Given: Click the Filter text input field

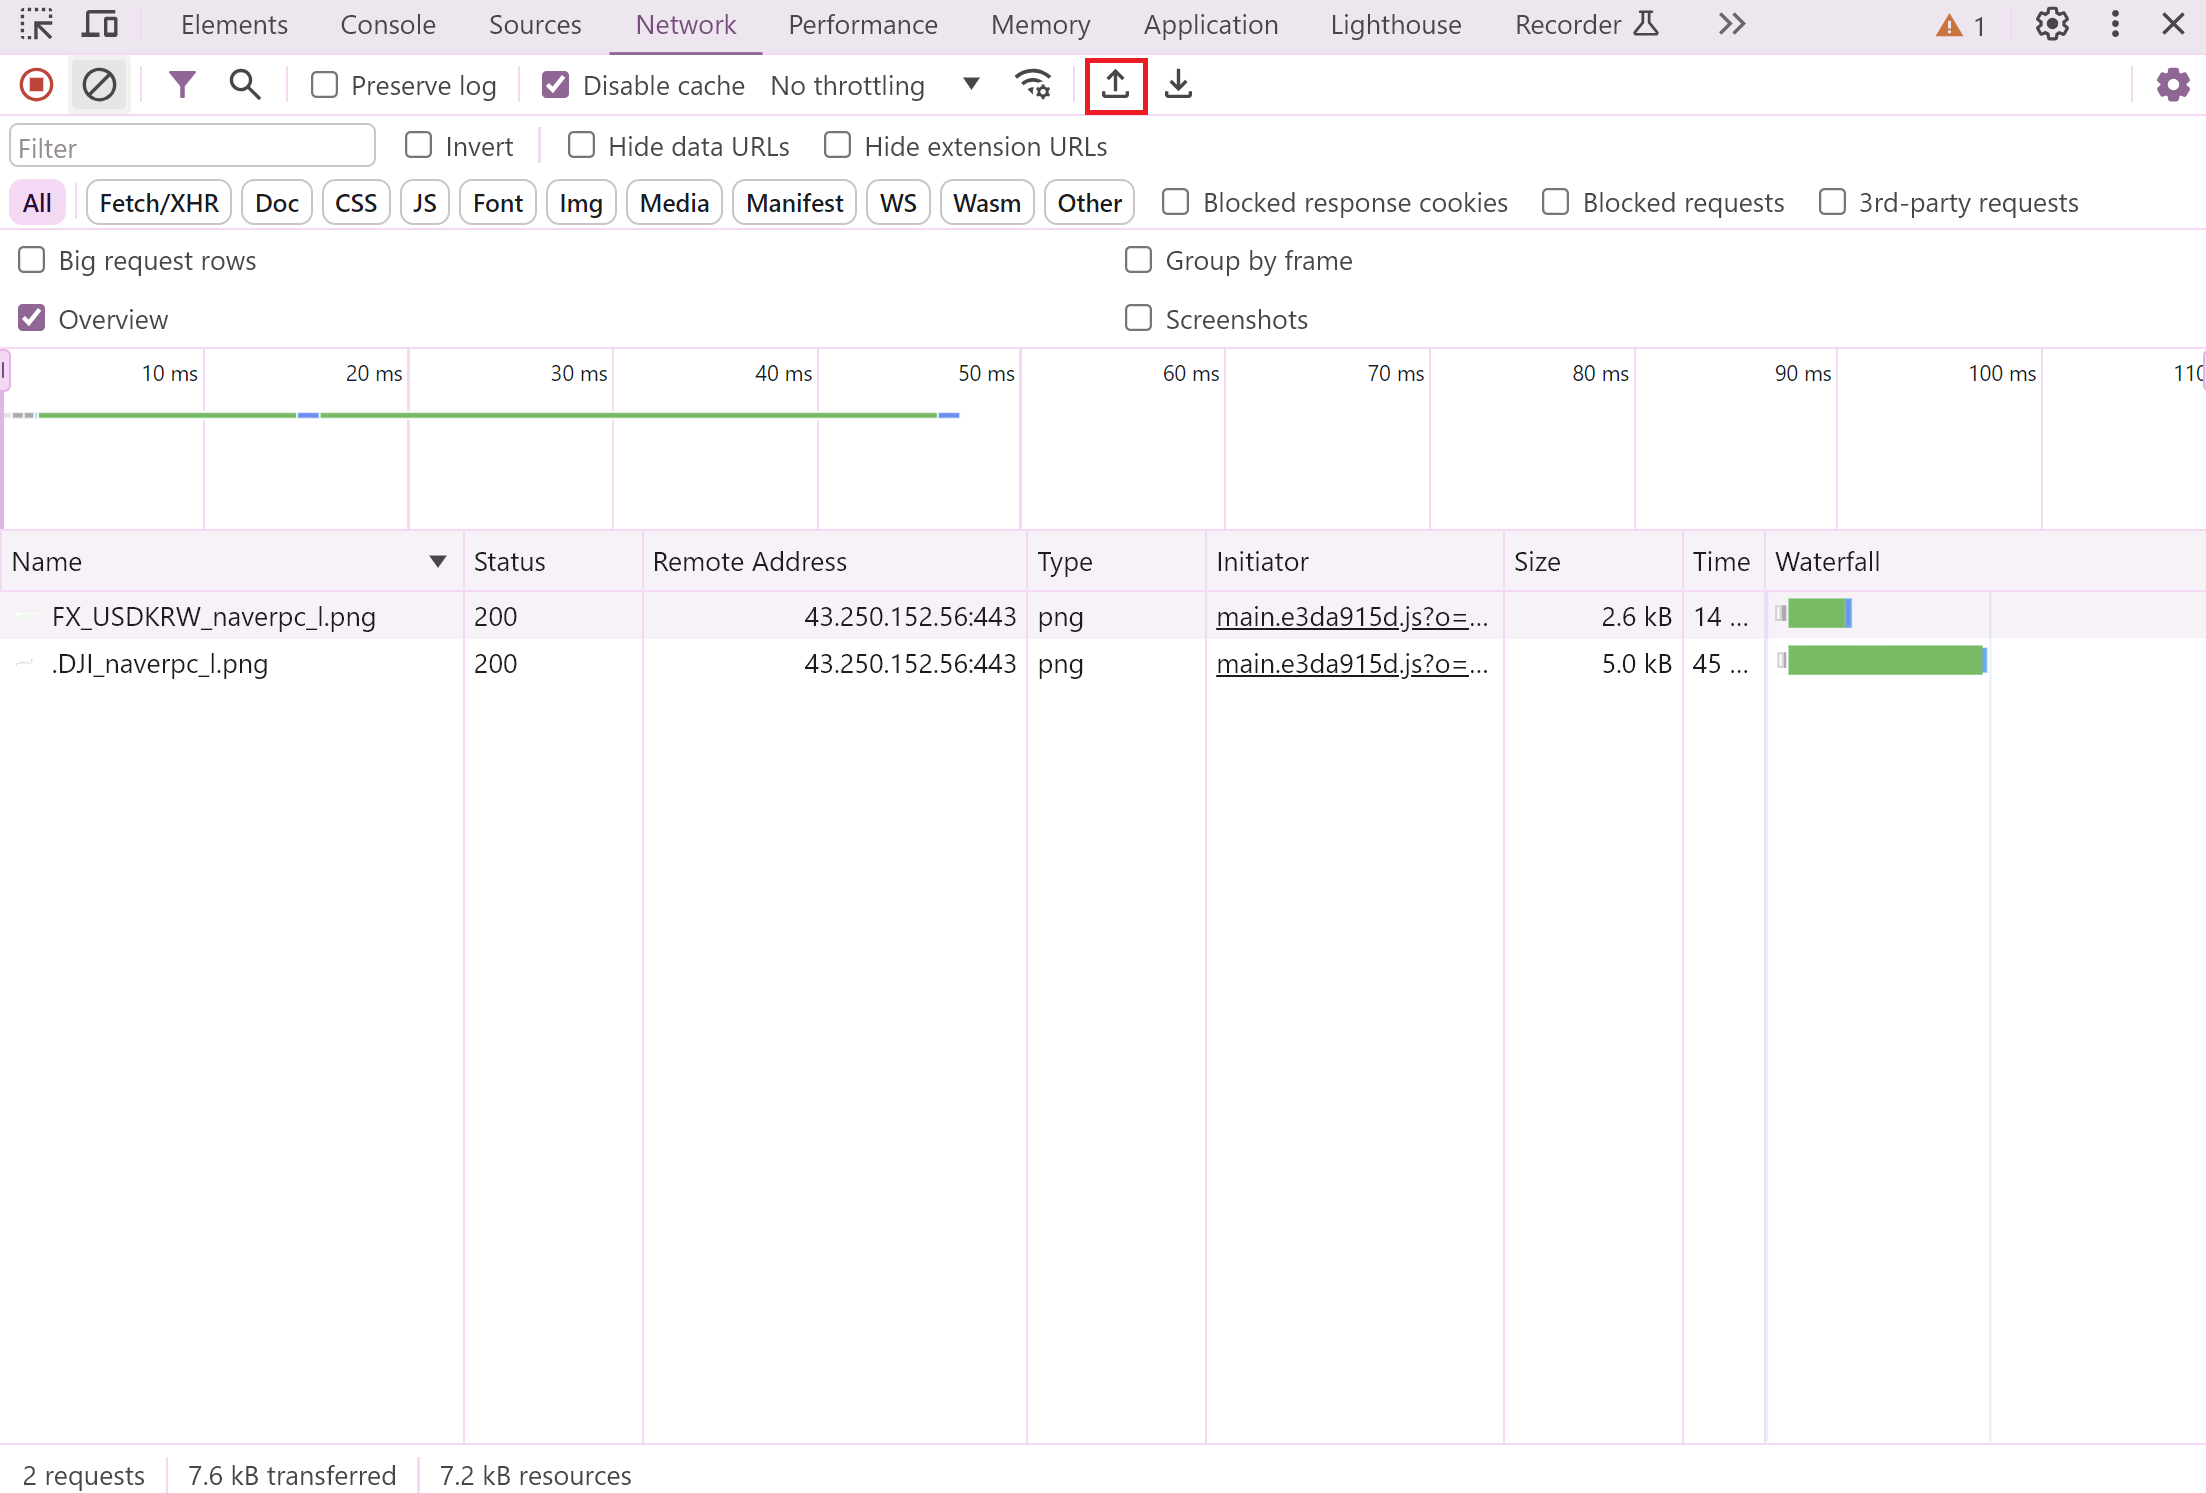Looking at the screenshot, I should tap(192, 147).
